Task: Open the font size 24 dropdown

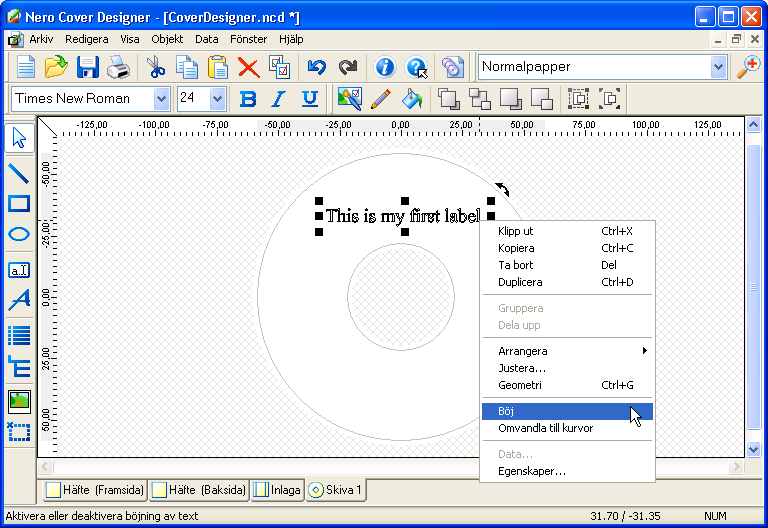Action: [x=217, y=99]
